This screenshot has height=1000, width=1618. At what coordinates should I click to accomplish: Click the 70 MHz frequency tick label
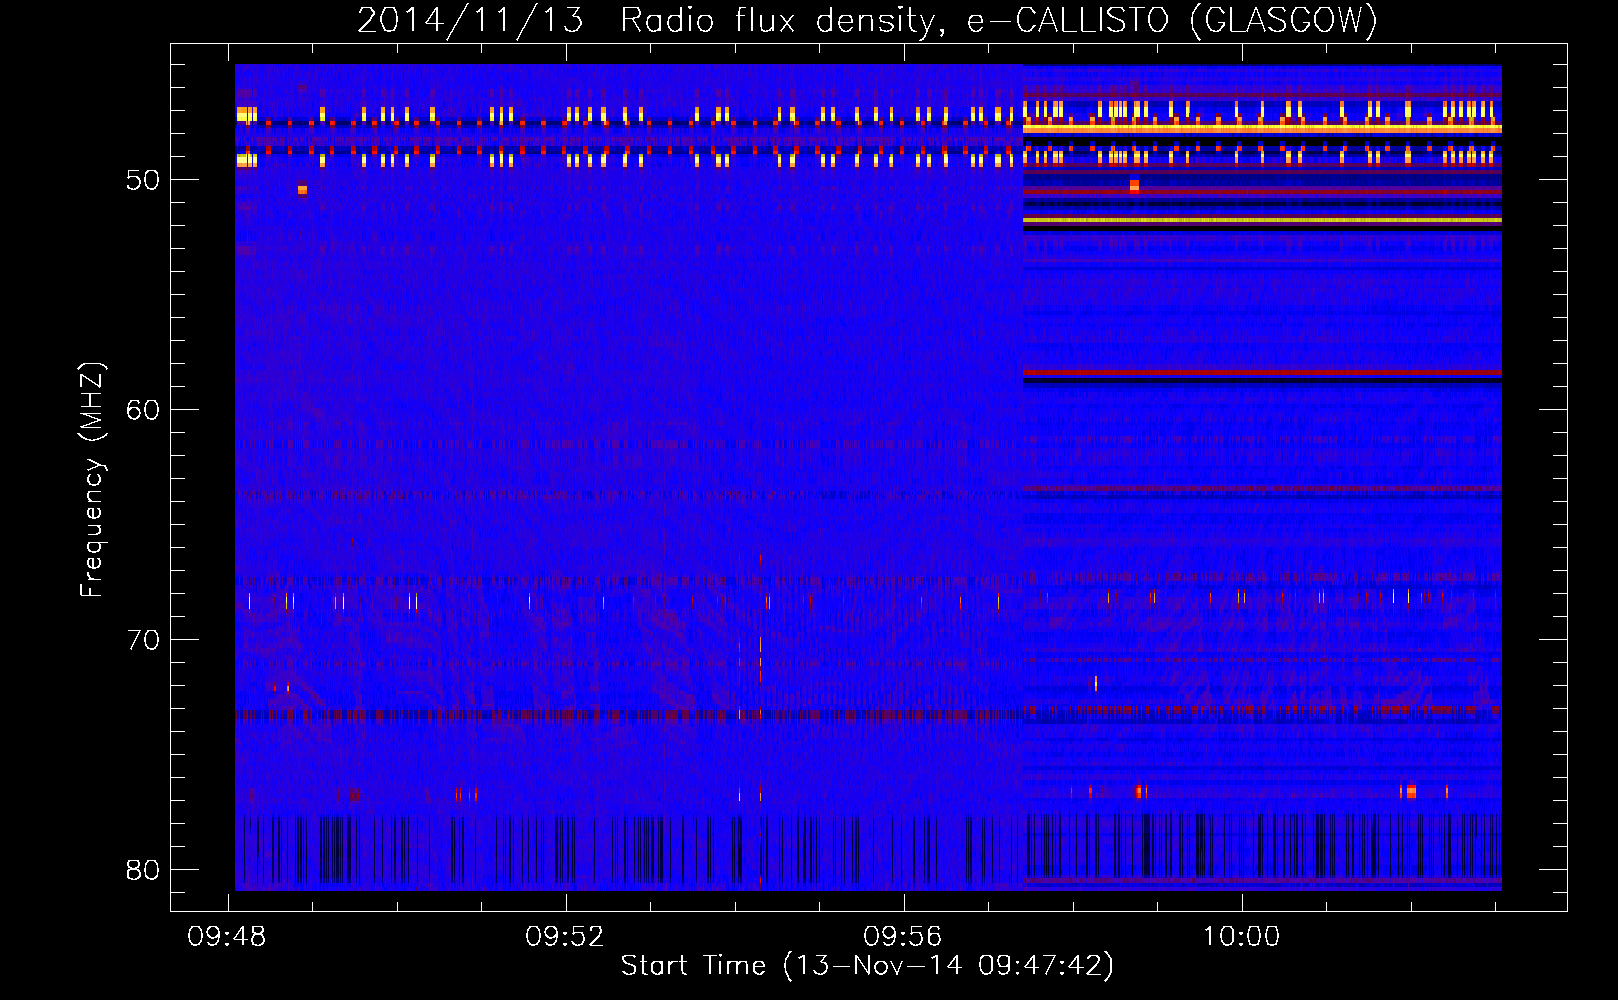pos(143,640)
